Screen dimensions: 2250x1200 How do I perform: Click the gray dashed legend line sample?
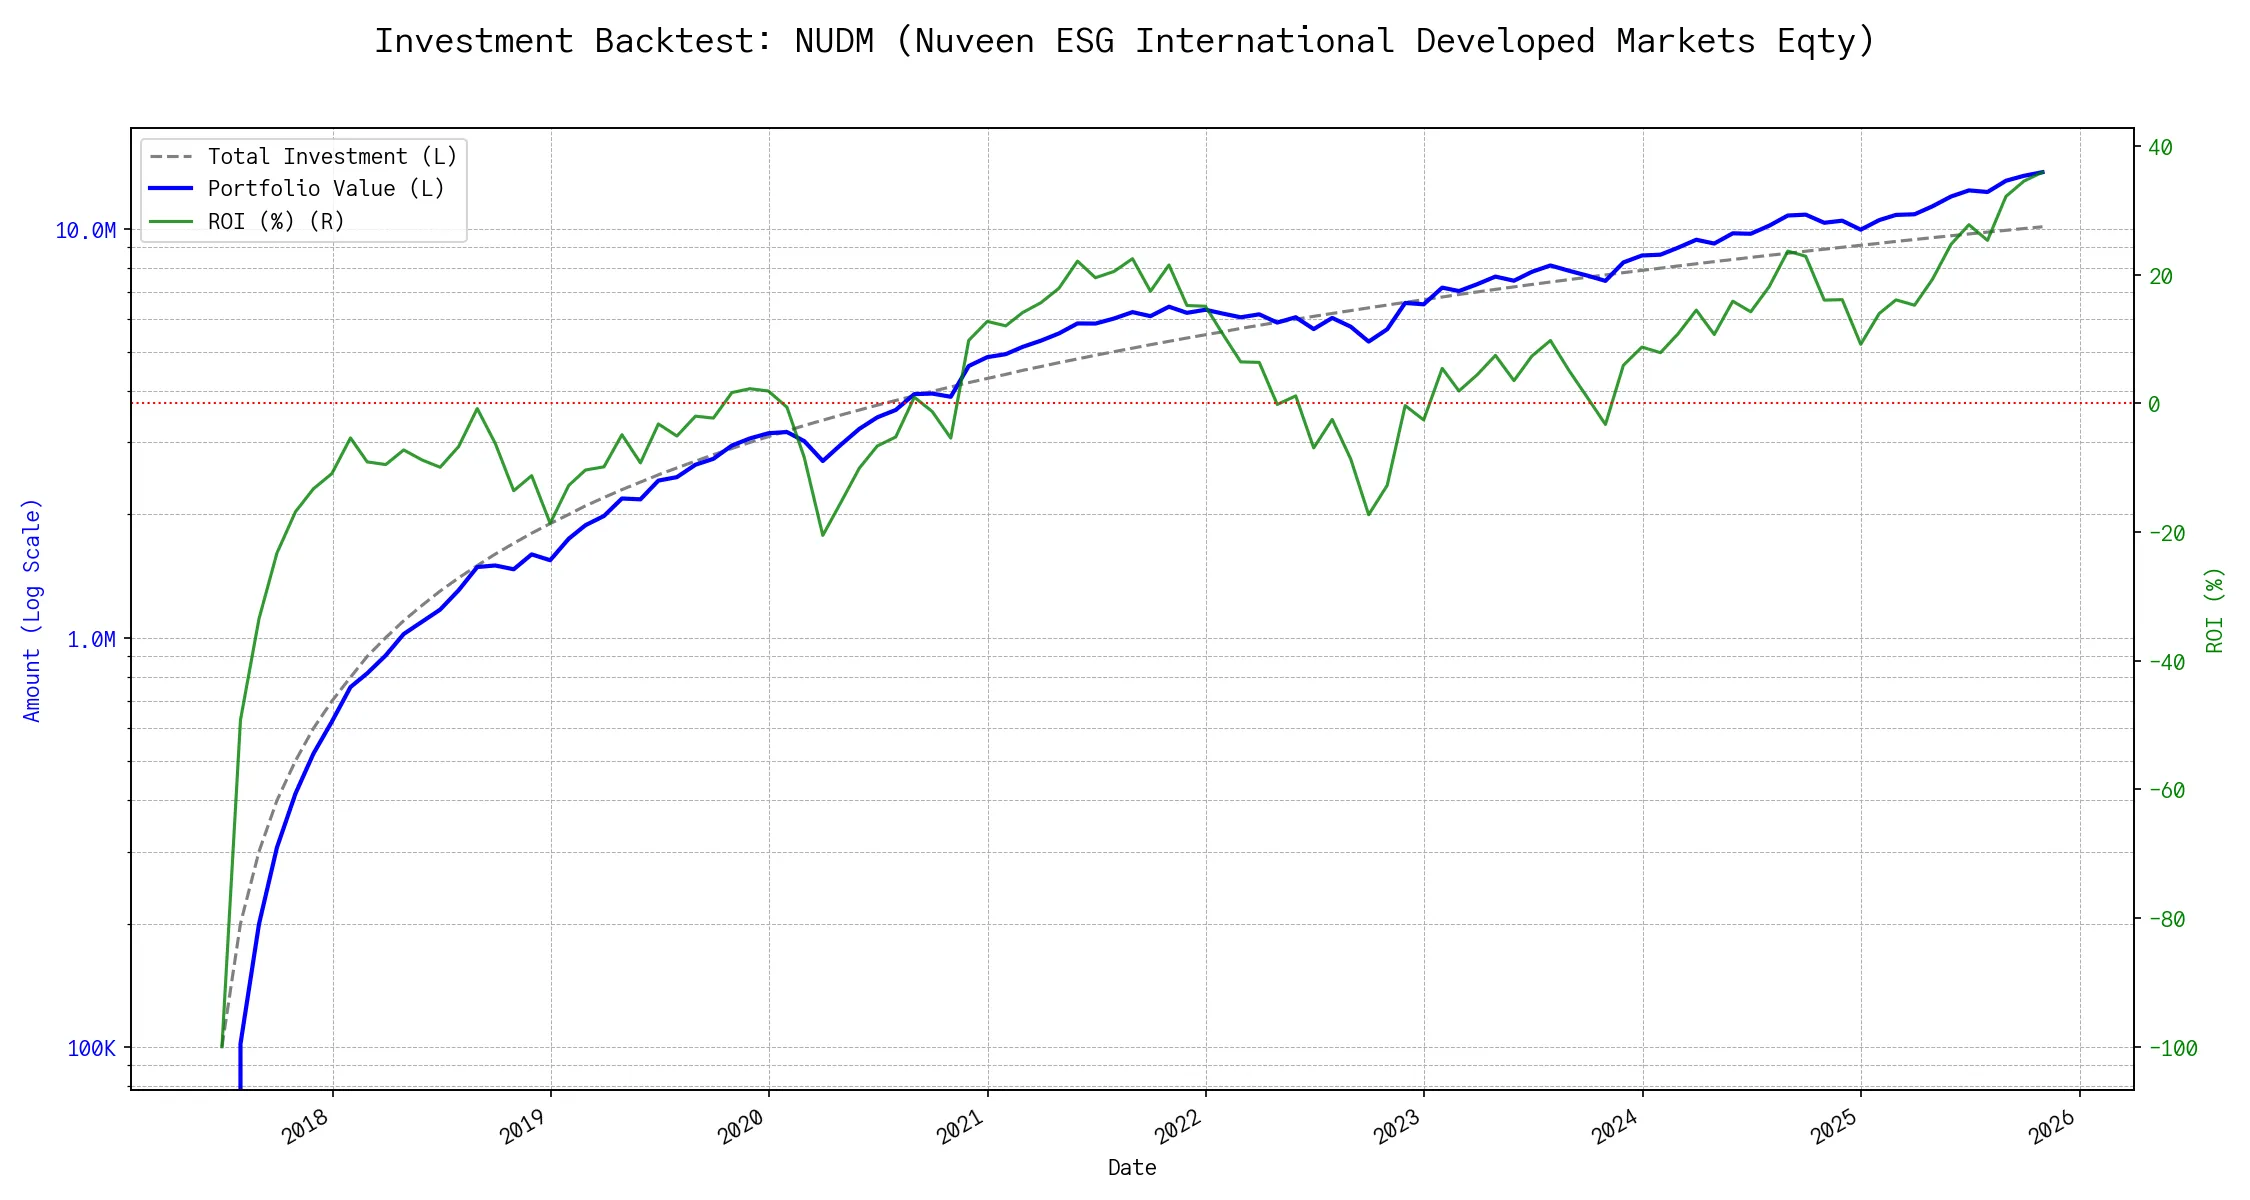tap(171, 157)
